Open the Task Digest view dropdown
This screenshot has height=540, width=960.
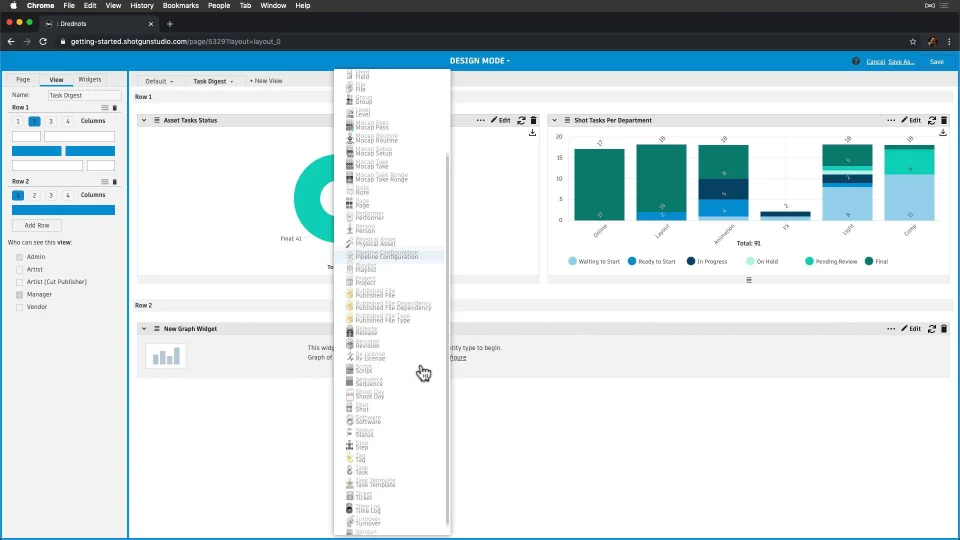[x=213, y=81]
